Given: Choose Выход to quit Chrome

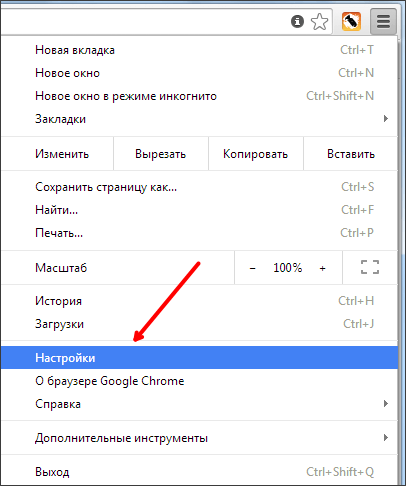Looking at the screenshot, I should click(x=199, y=472).
